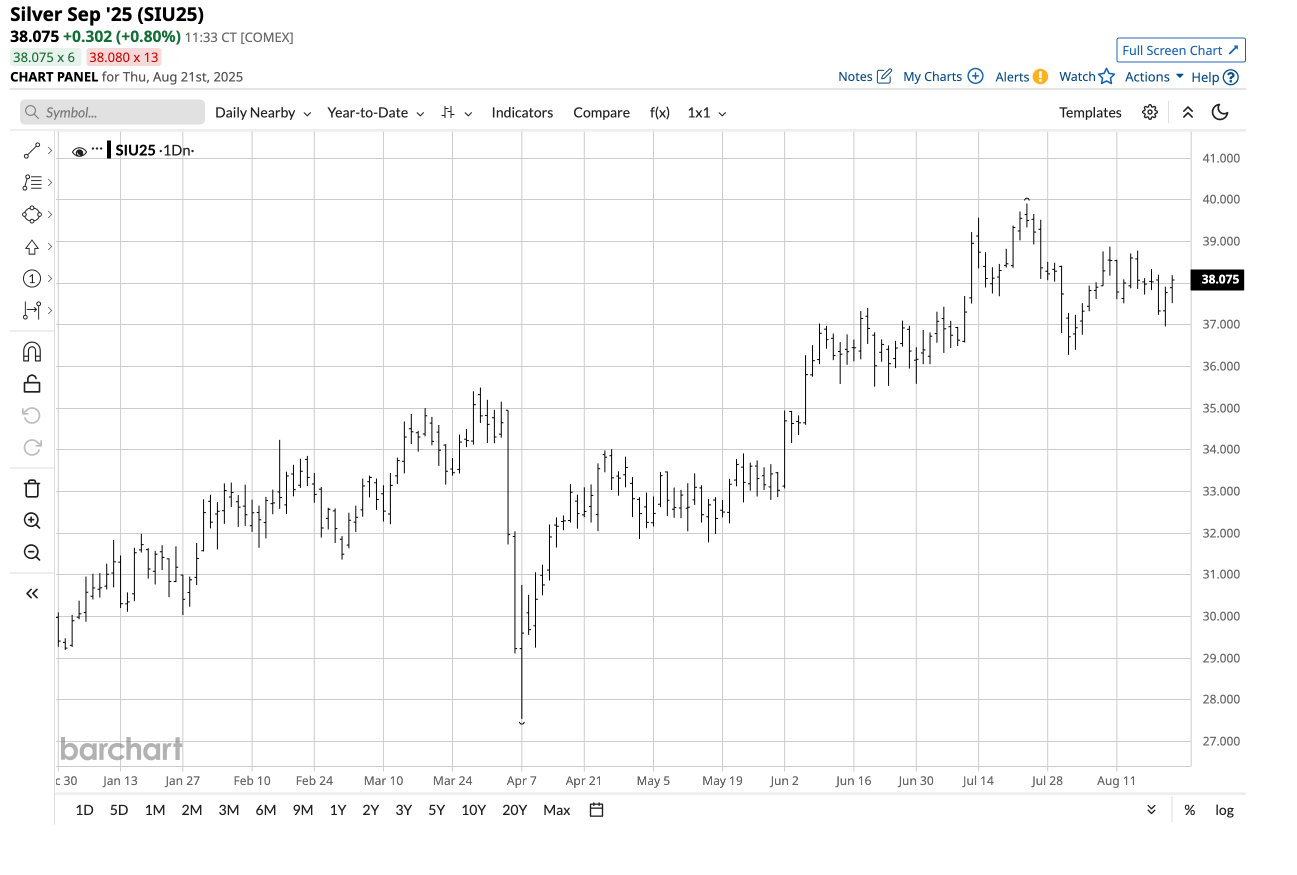Zoom out on the chart
Viewport: 1297px width, 875px height.
coord(31,552)
